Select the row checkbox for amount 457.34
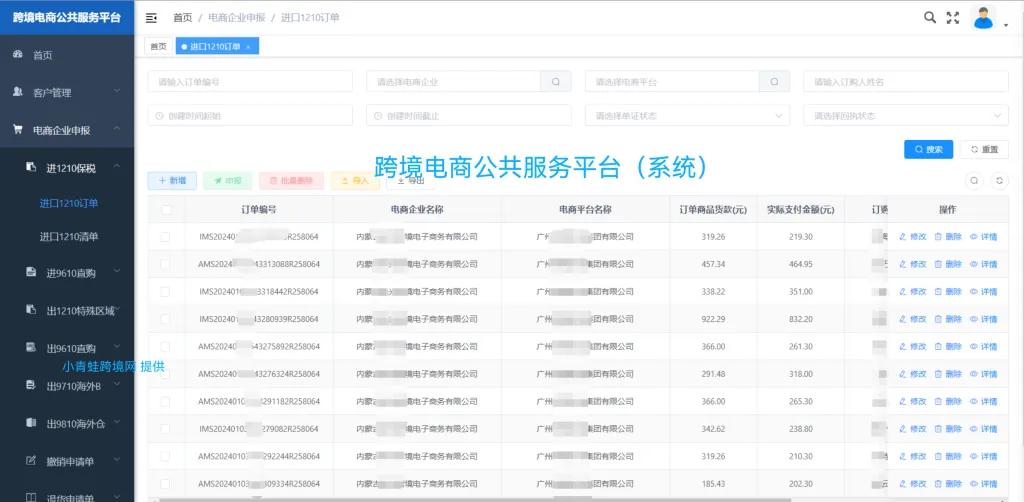Viewport: 1024px width, 502px height. [165, 264]
